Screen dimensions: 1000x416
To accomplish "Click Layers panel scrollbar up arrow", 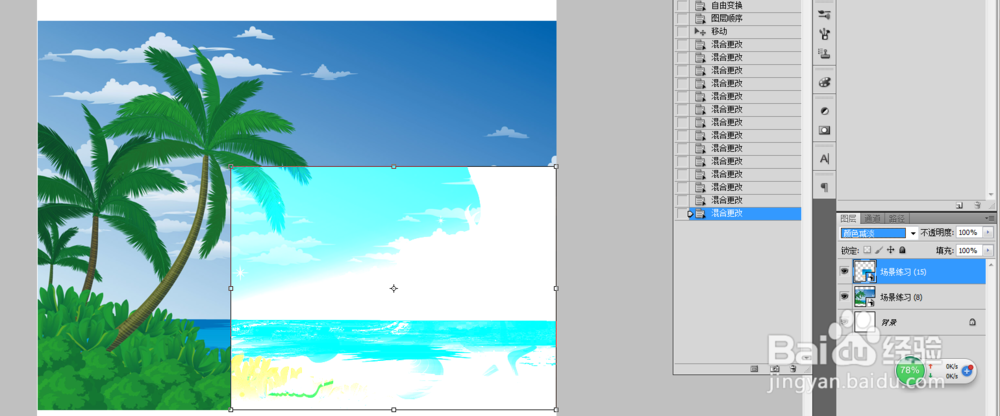I will tap(990, 264).
